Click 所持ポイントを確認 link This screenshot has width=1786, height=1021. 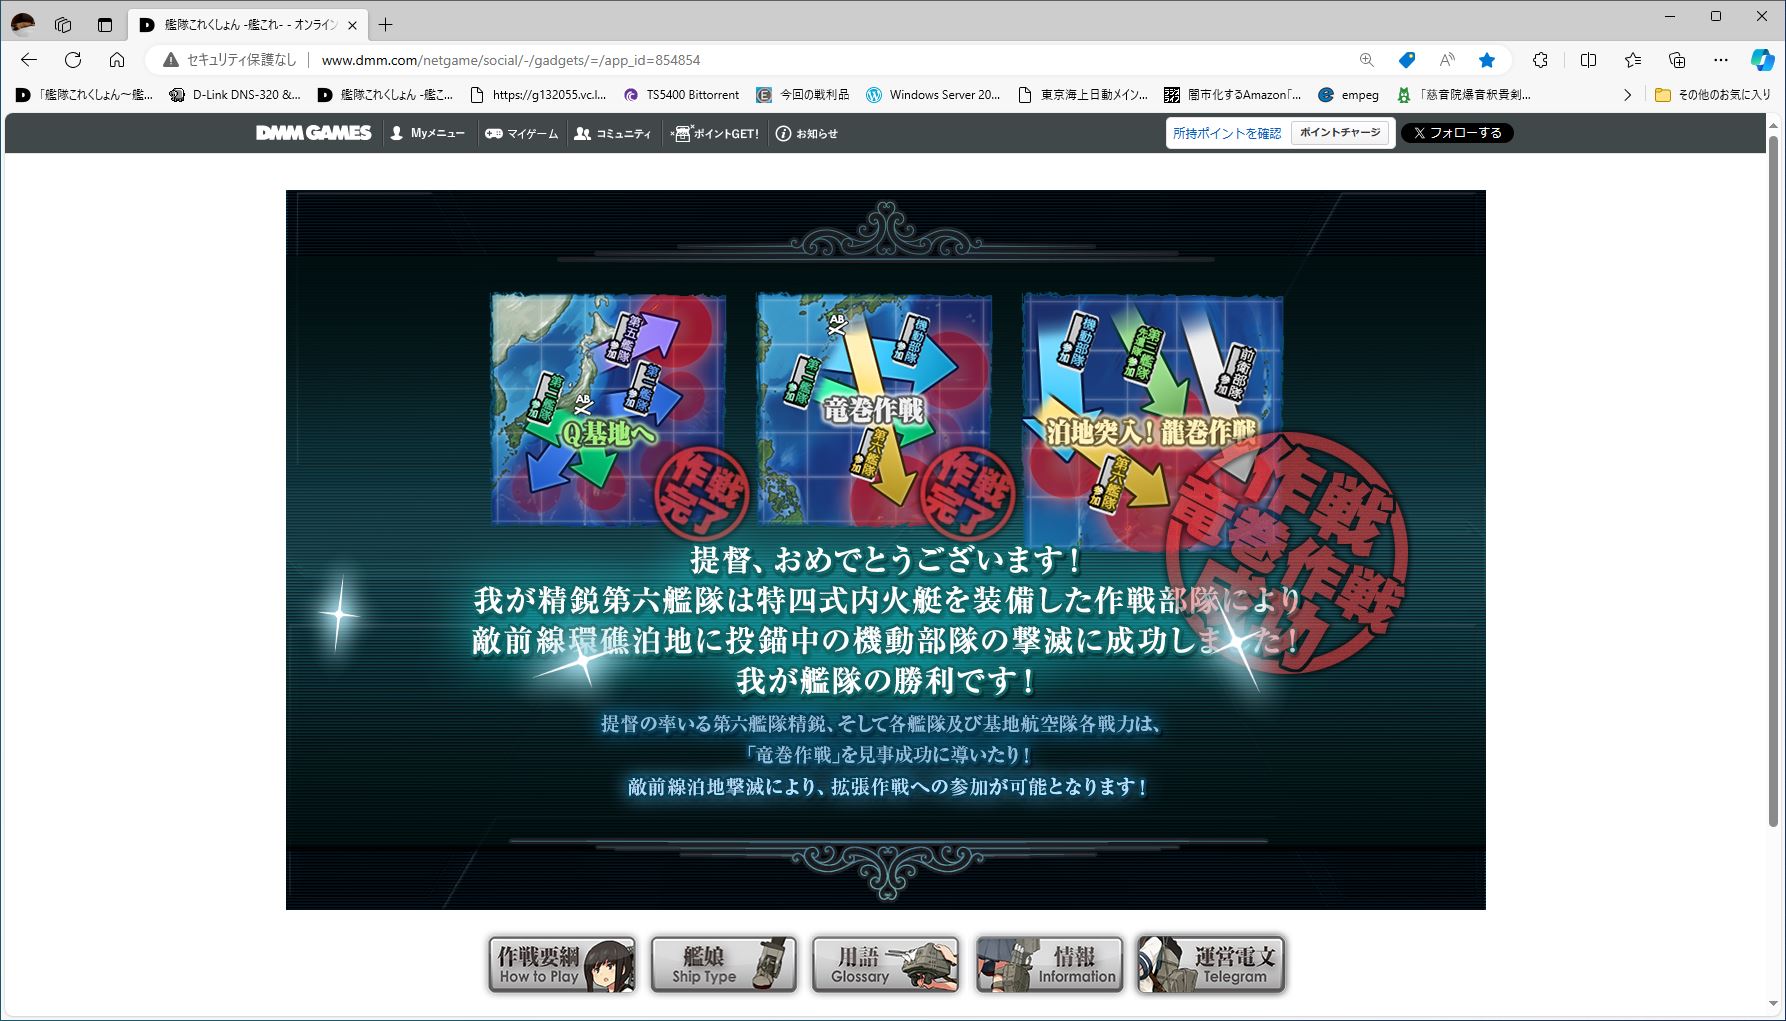click(1227, 133)
